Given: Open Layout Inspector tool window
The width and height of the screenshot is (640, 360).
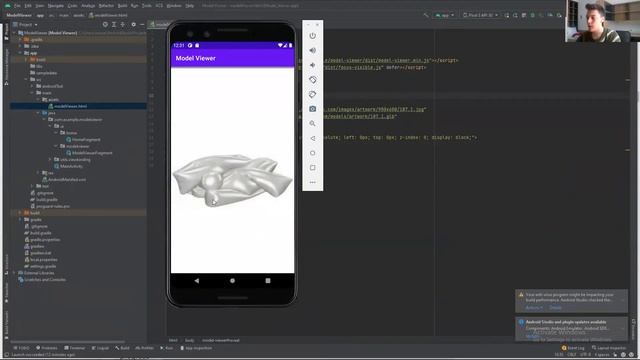Looking at the screenshot, I should 608,348.
